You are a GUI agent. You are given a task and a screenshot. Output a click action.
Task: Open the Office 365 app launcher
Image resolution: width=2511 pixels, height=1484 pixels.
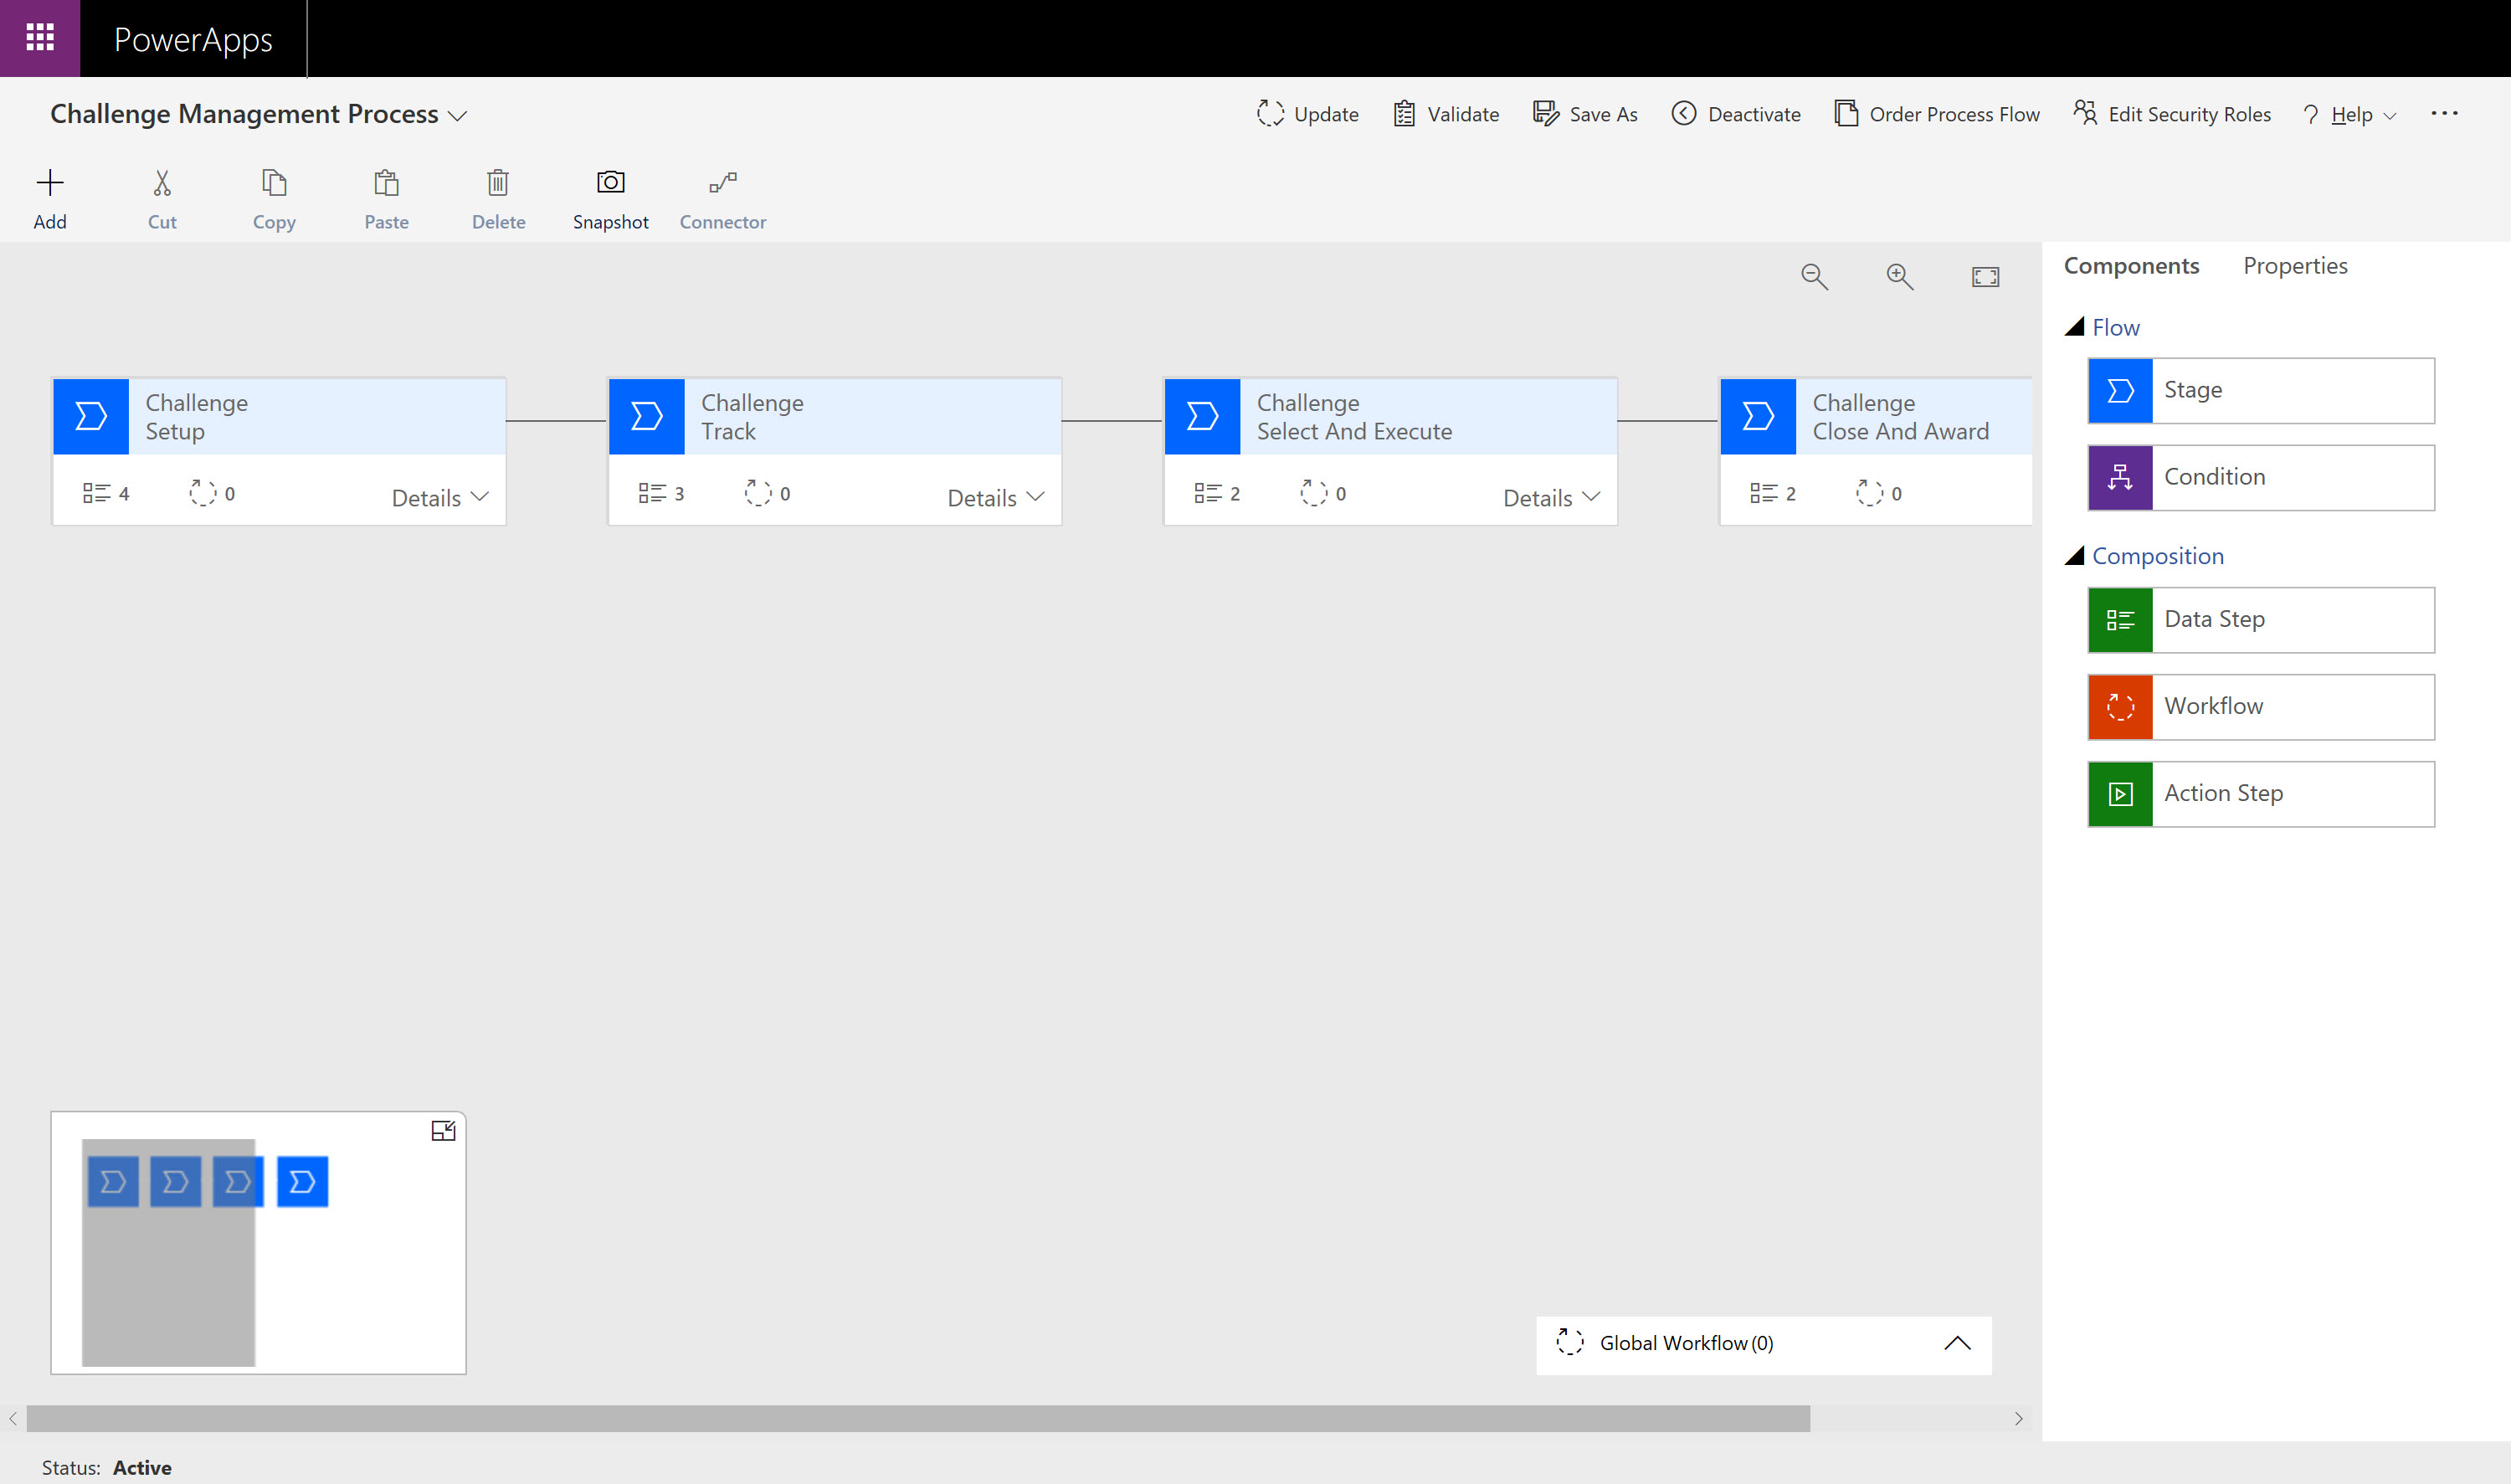(x=40, y=38)
